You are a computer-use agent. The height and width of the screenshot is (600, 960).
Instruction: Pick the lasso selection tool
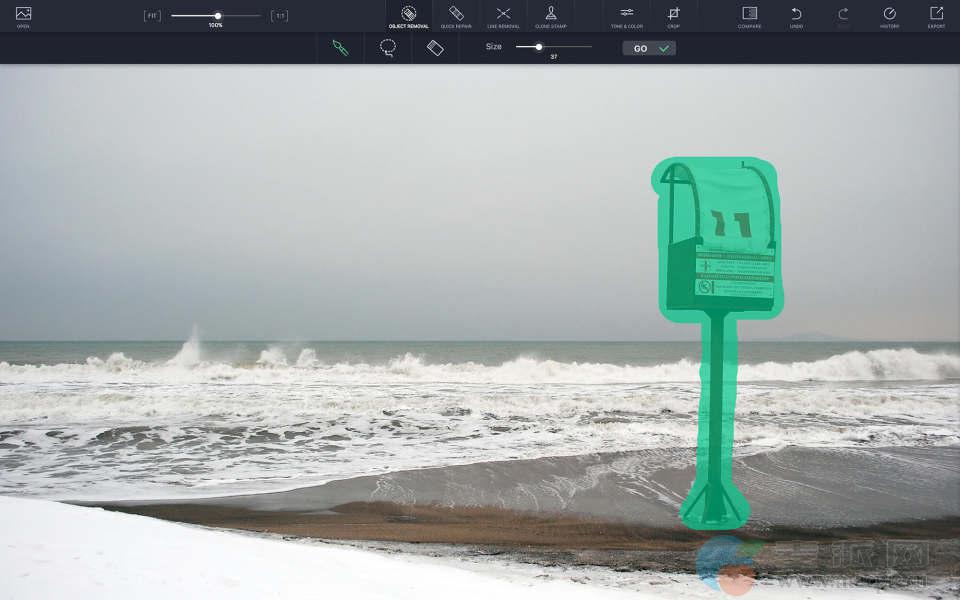[387, 47]
